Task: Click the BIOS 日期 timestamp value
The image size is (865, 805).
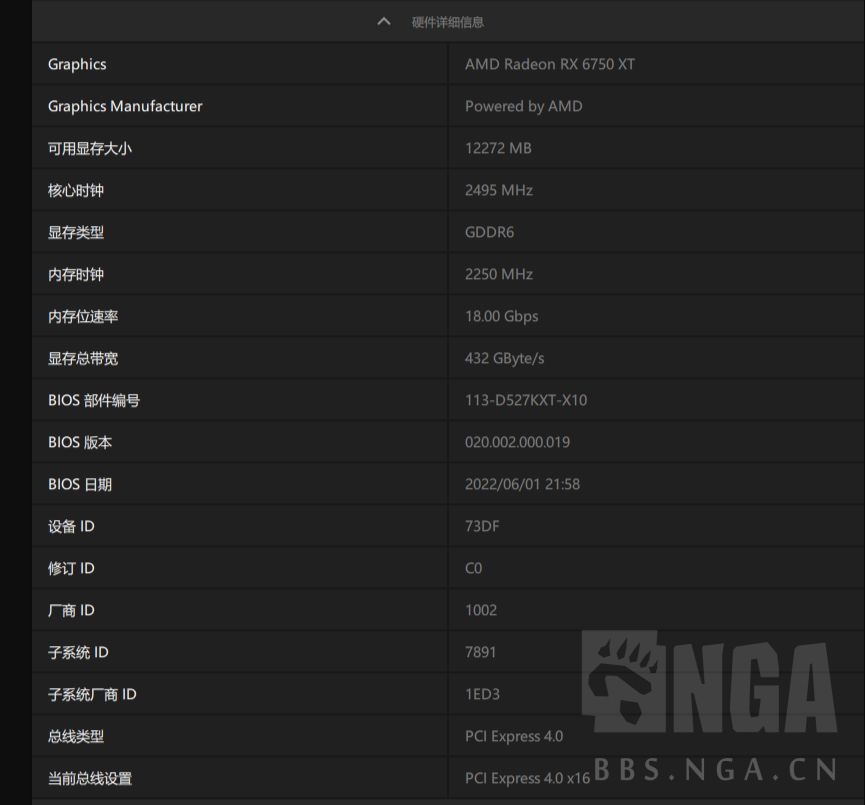Action: 524,483
